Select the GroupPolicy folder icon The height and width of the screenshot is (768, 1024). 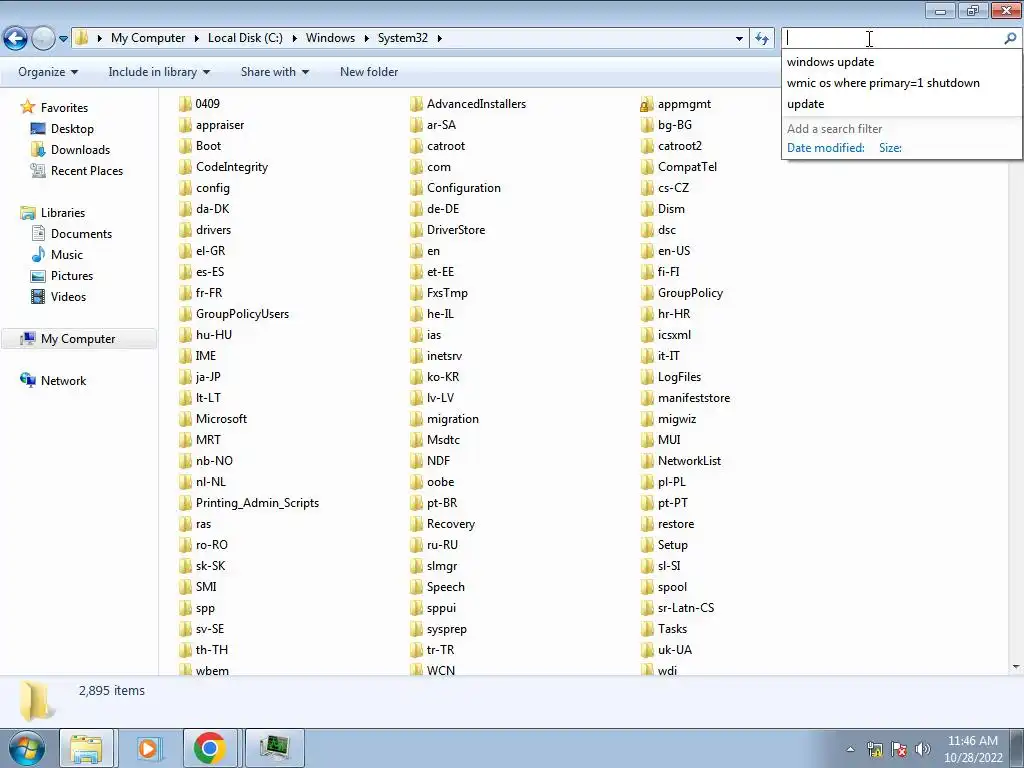[x=647, y=293]
